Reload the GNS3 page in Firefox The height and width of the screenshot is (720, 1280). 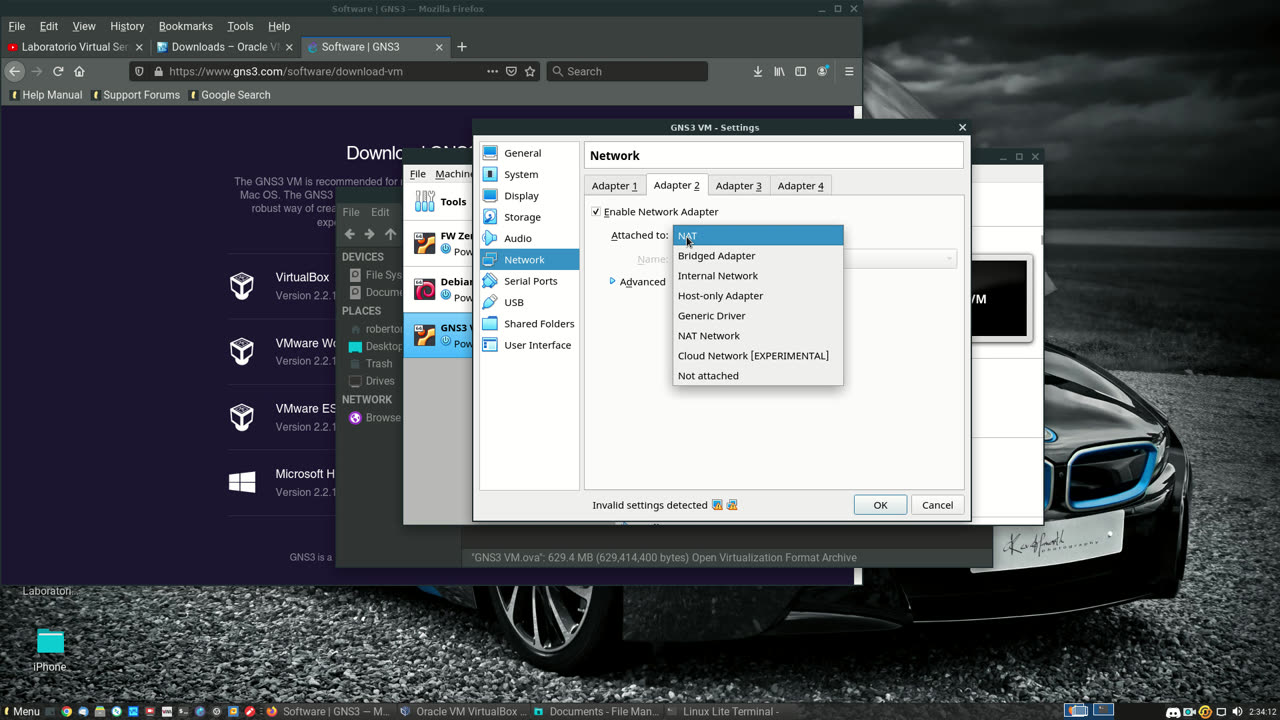tap(58, 72)
